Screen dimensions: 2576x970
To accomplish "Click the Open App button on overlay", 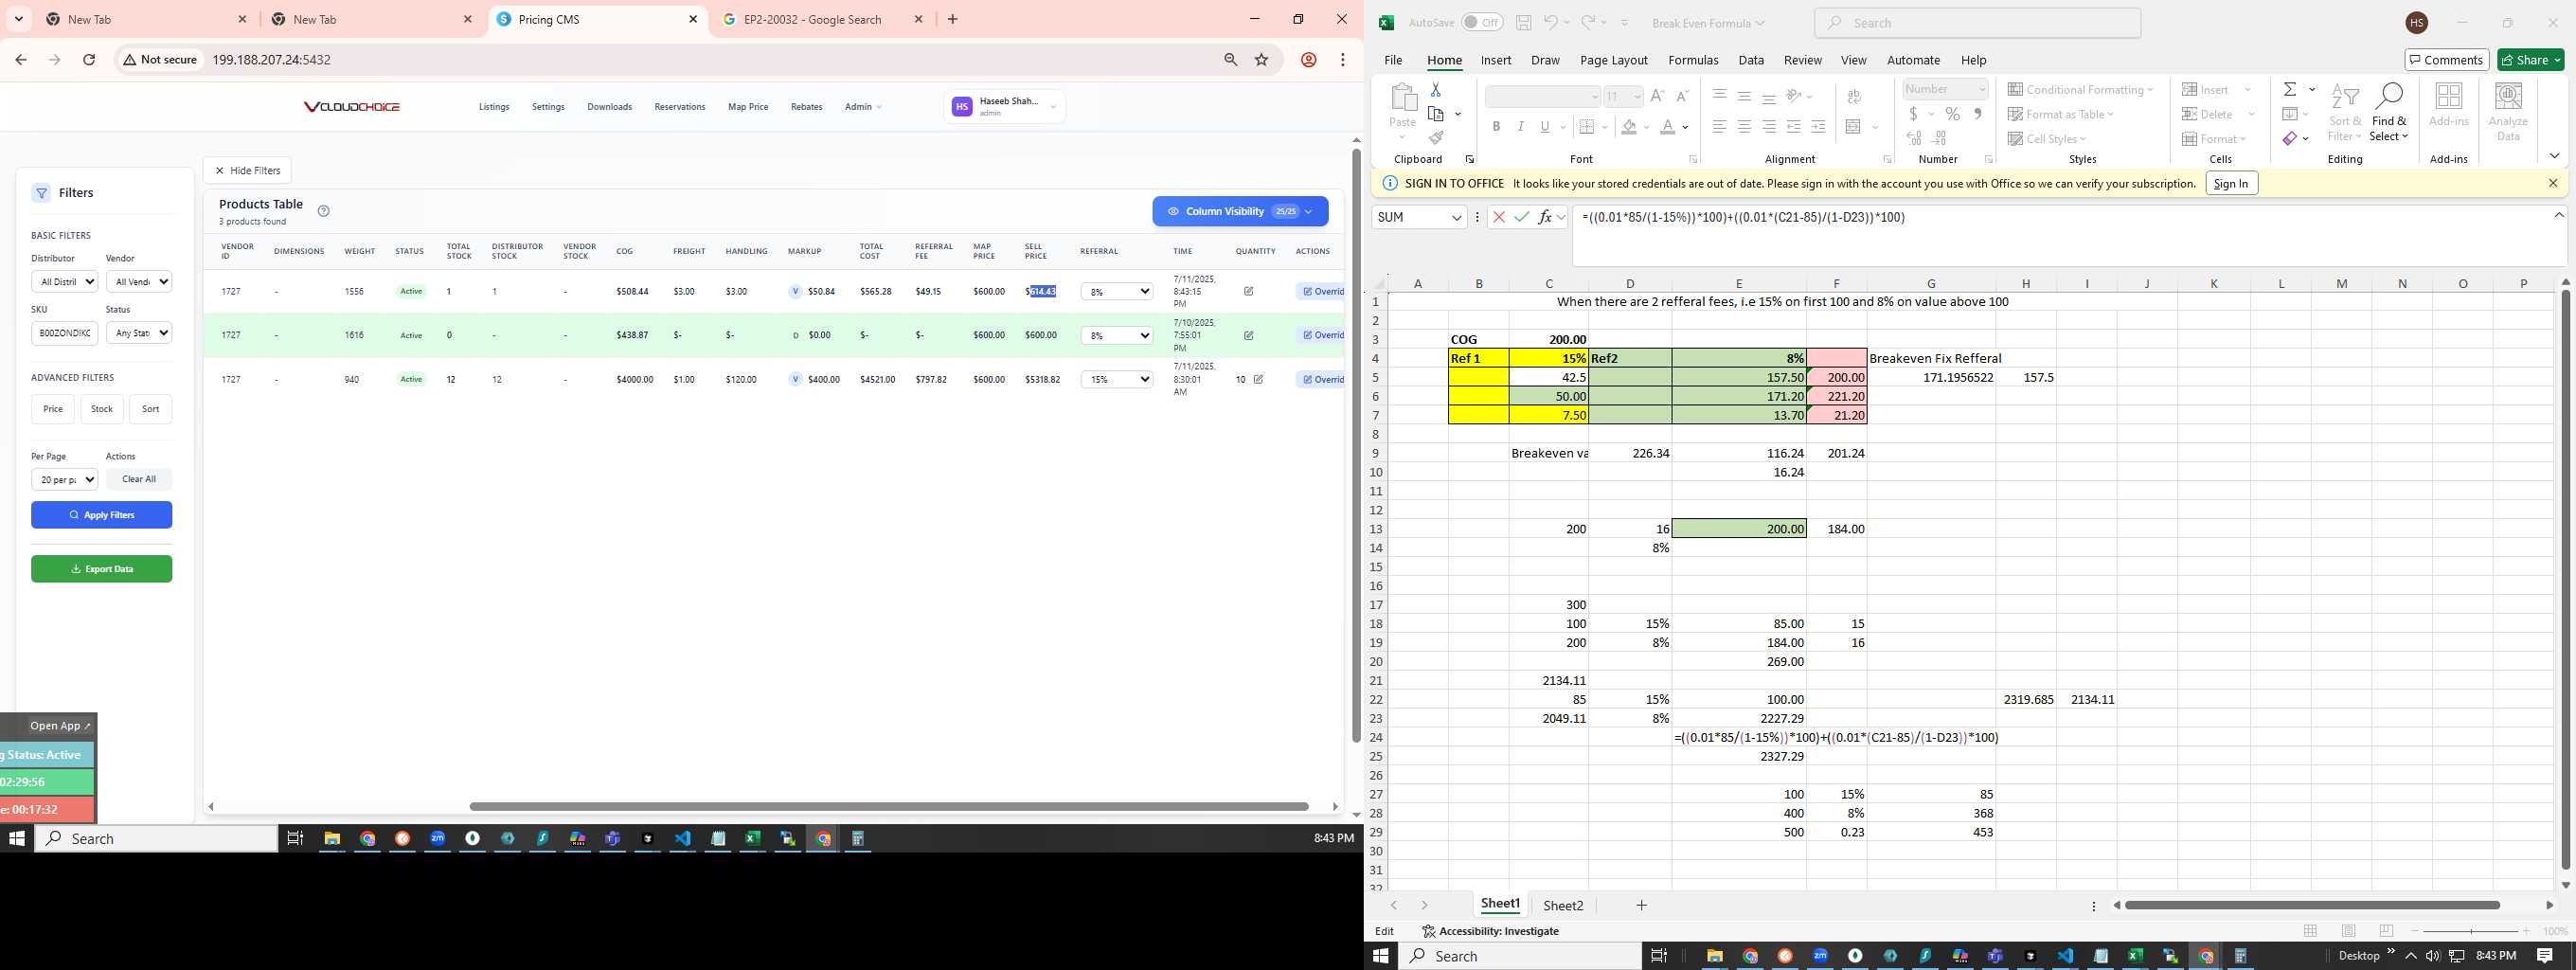I will pyautogui.click(x=59, y=726).
